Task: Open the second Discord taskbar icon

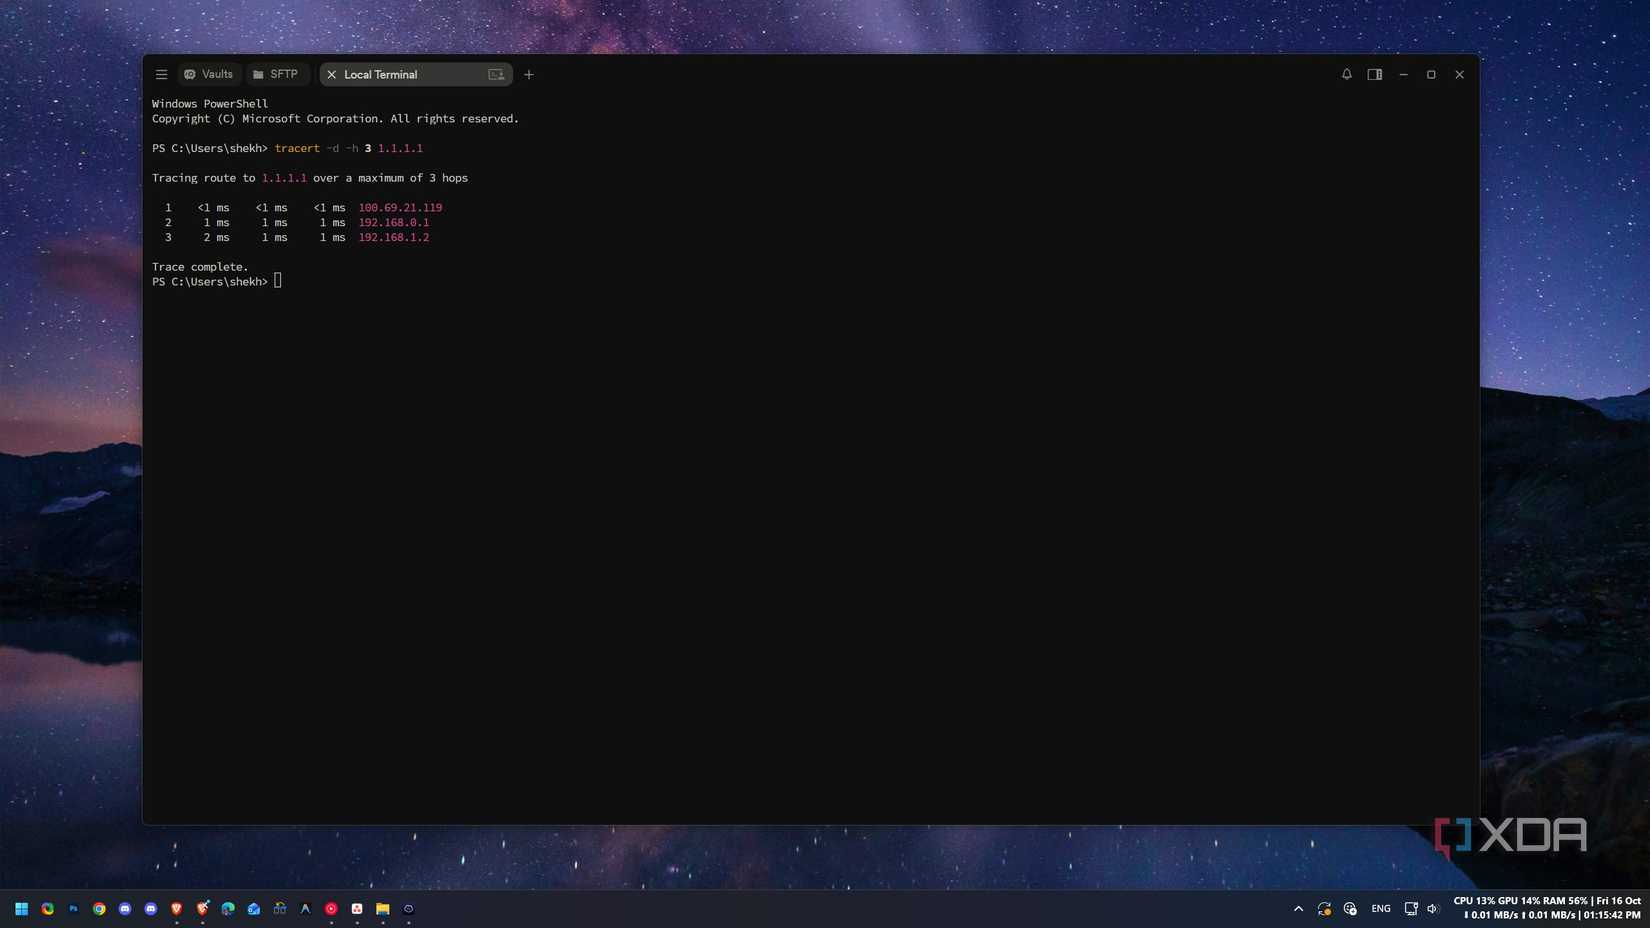Action: (x=151, y=909)
